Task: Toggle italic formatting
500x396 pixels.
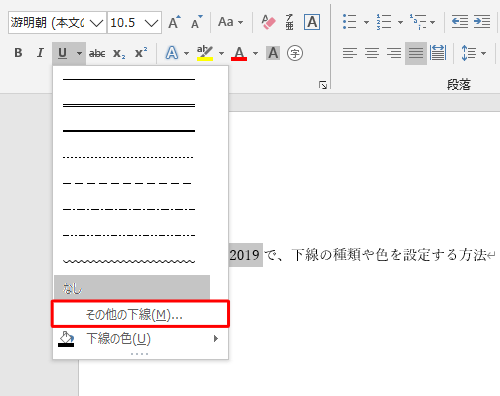Action: pyautogui.click(x=40, y=53)
